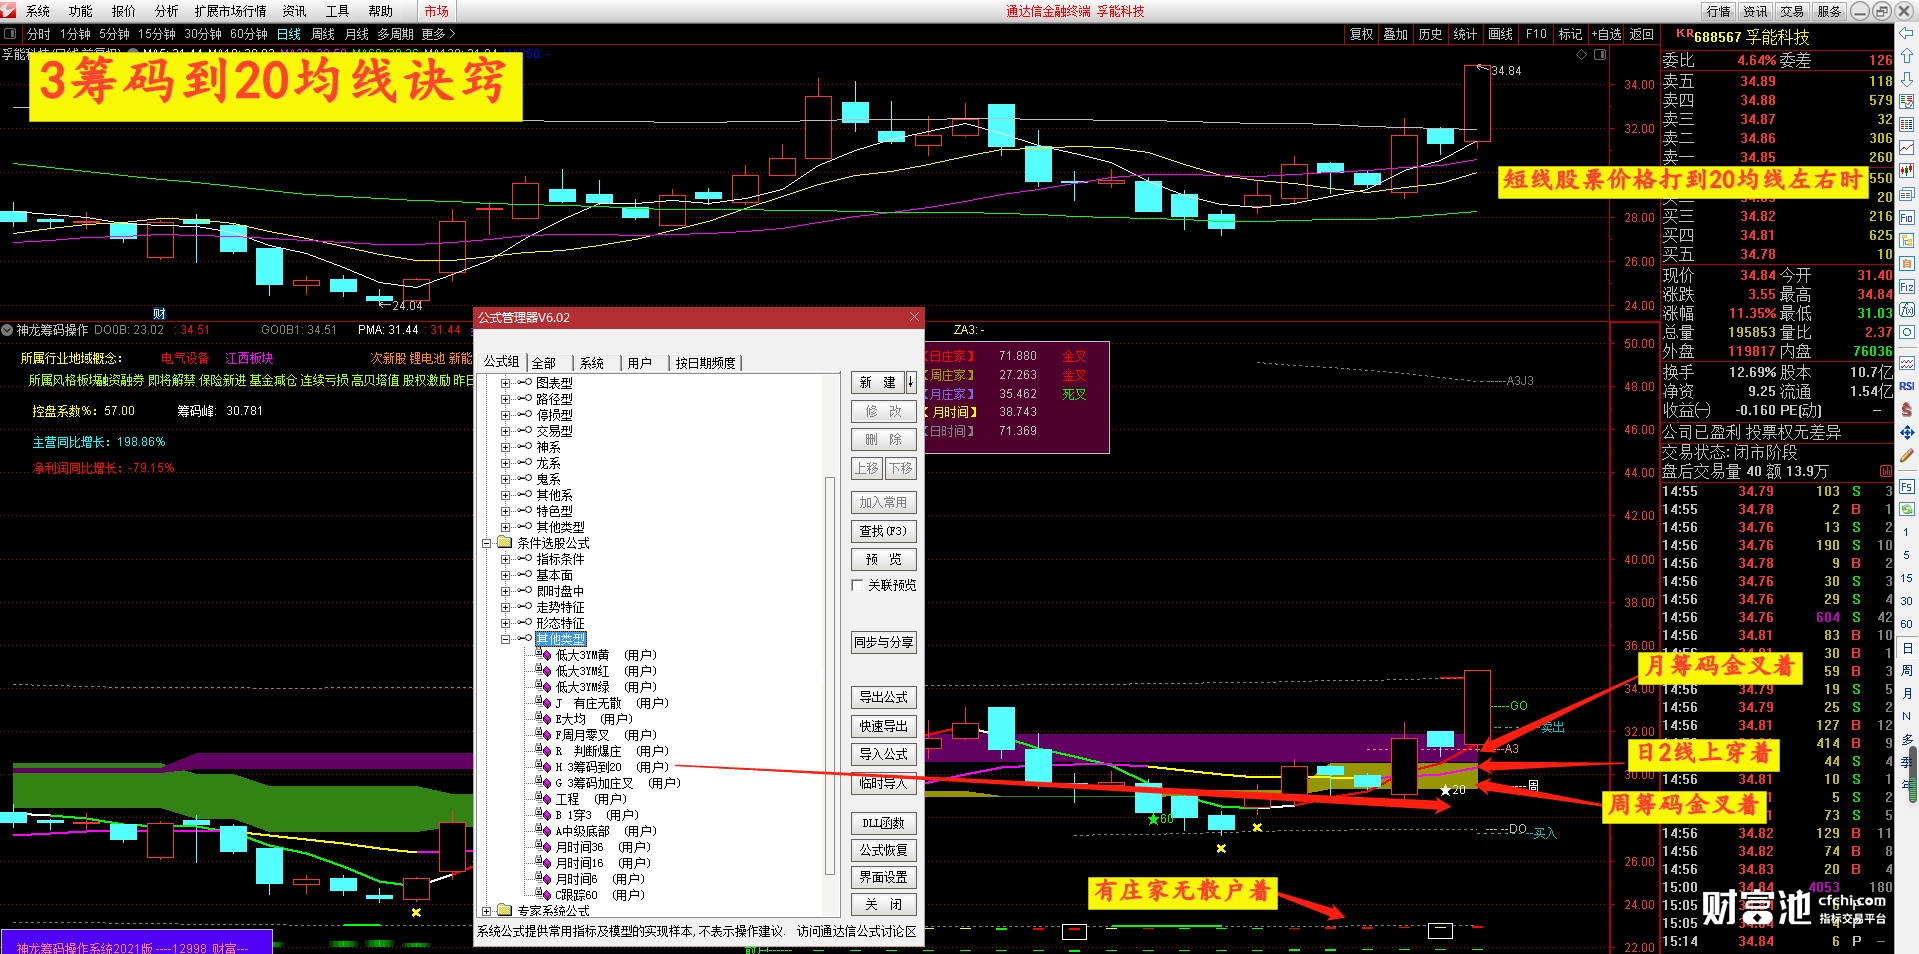Open the 工具 menu
Viewport: 1919px width, 954px height.
click(338, 11)
